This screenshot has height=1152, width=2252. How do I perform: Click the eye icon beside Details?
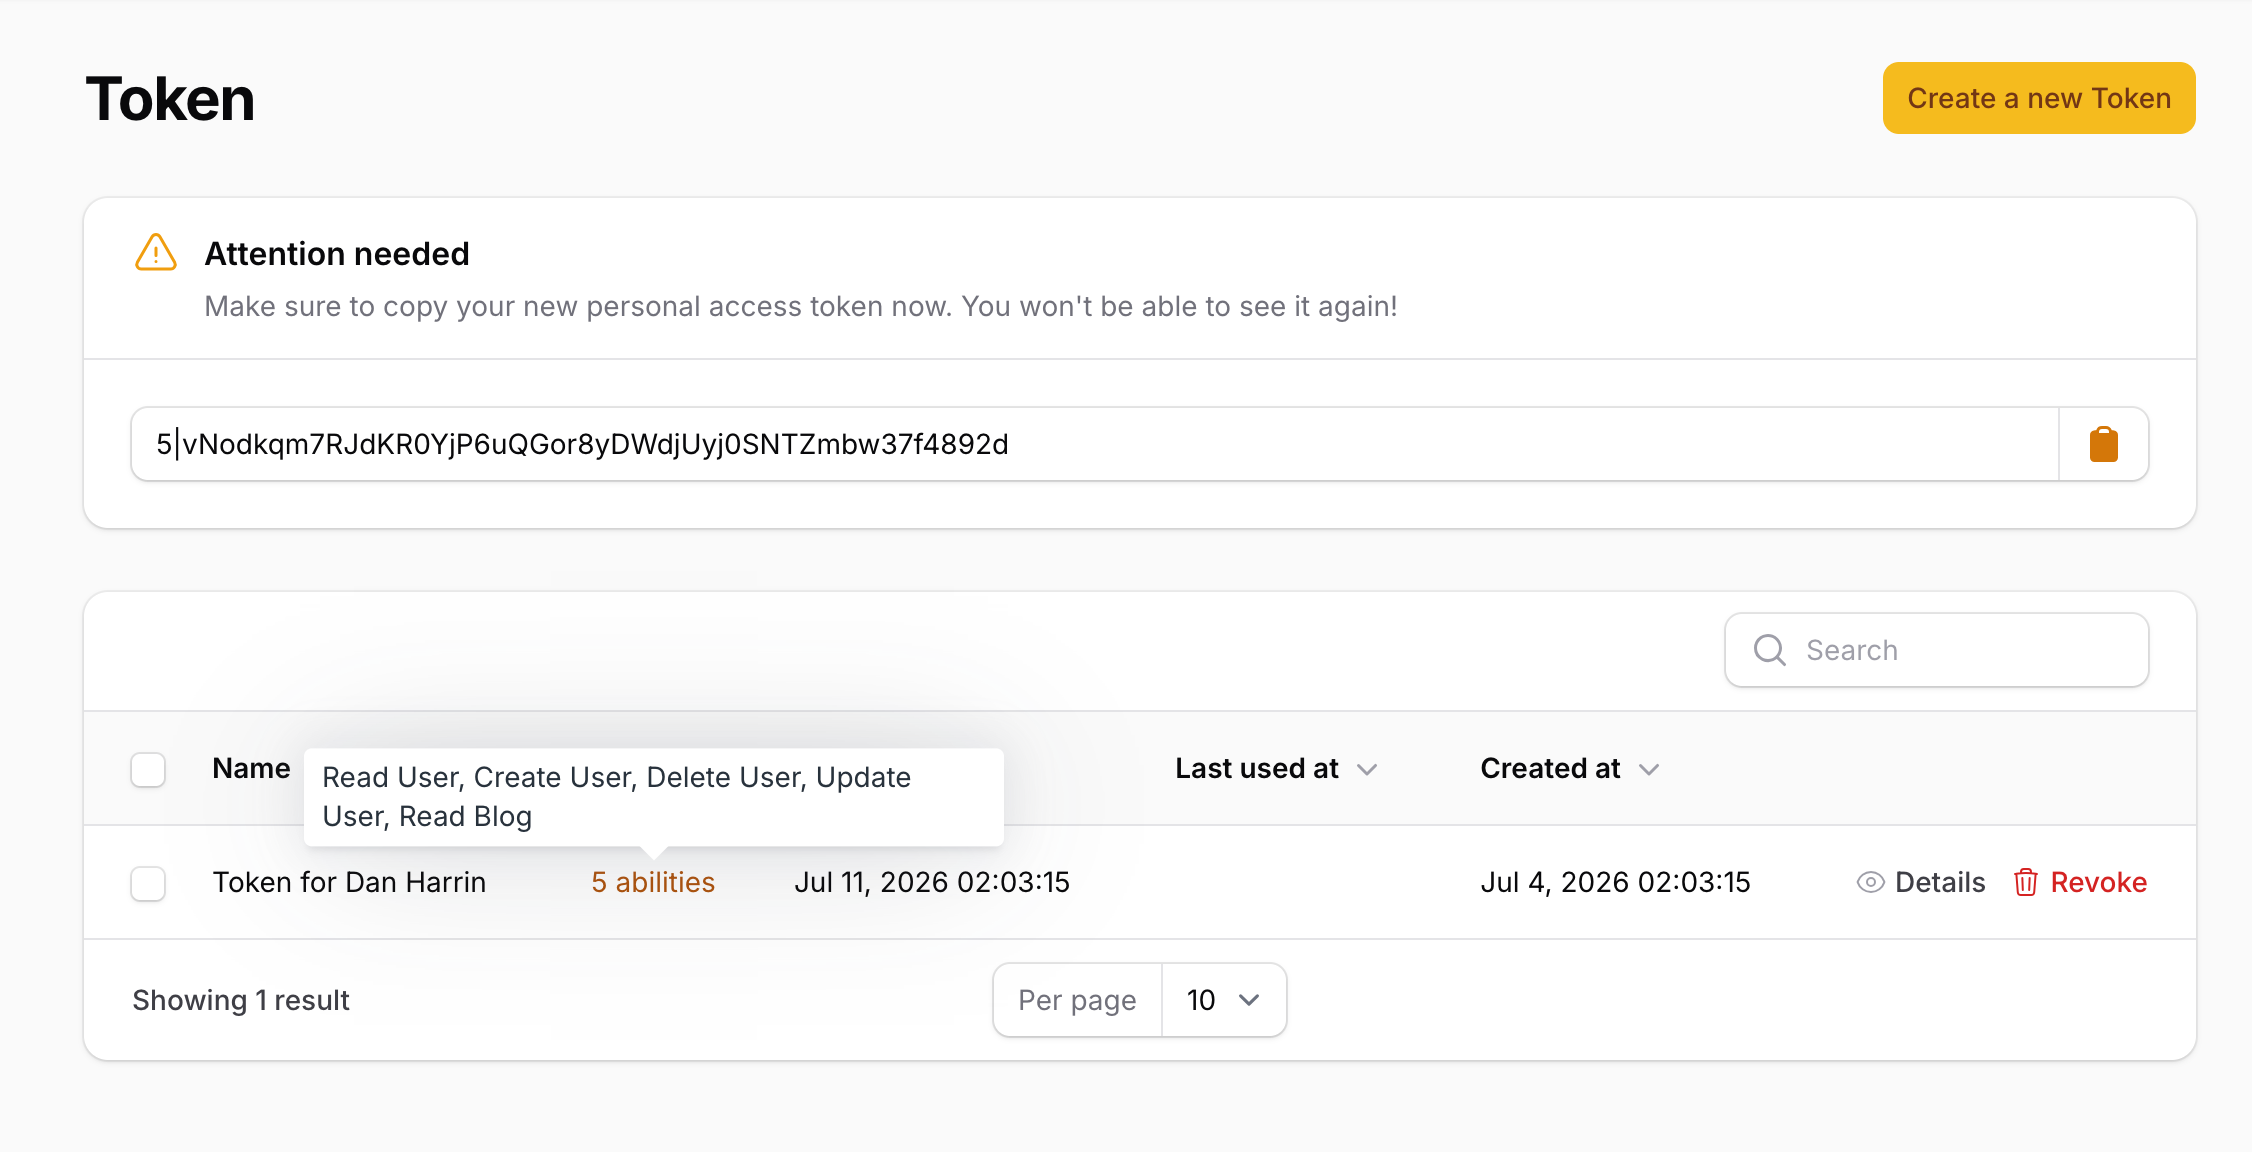coord(1870,882)
